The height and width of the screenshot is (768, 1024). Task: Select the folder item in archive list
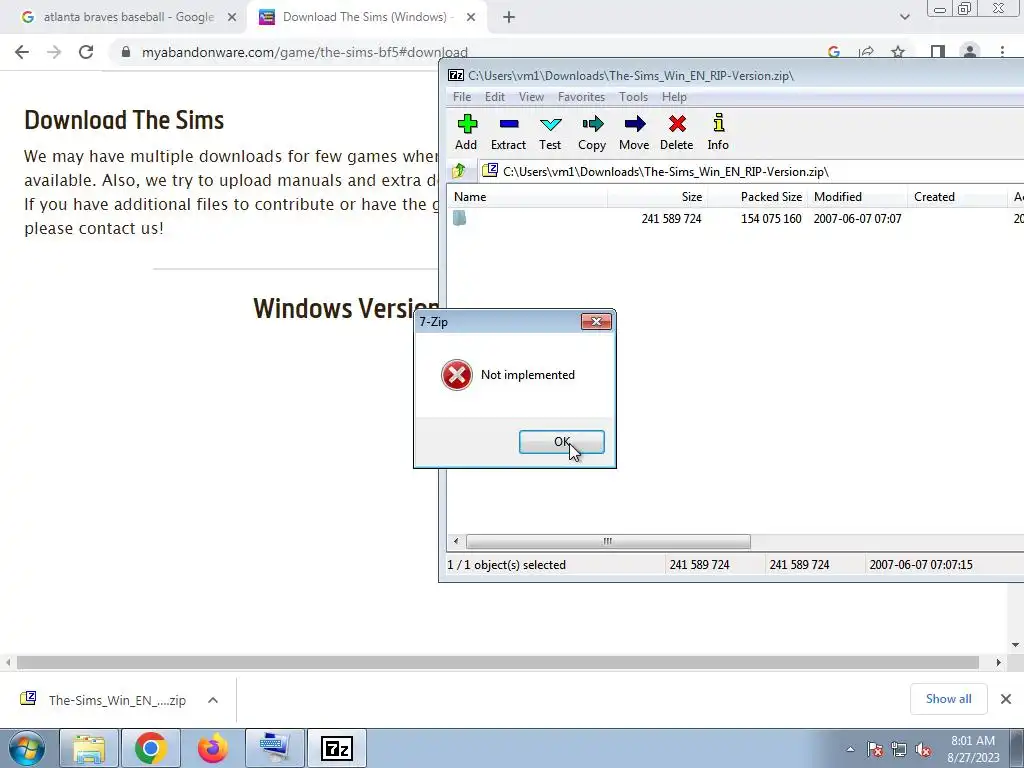(x=460, y=218)
